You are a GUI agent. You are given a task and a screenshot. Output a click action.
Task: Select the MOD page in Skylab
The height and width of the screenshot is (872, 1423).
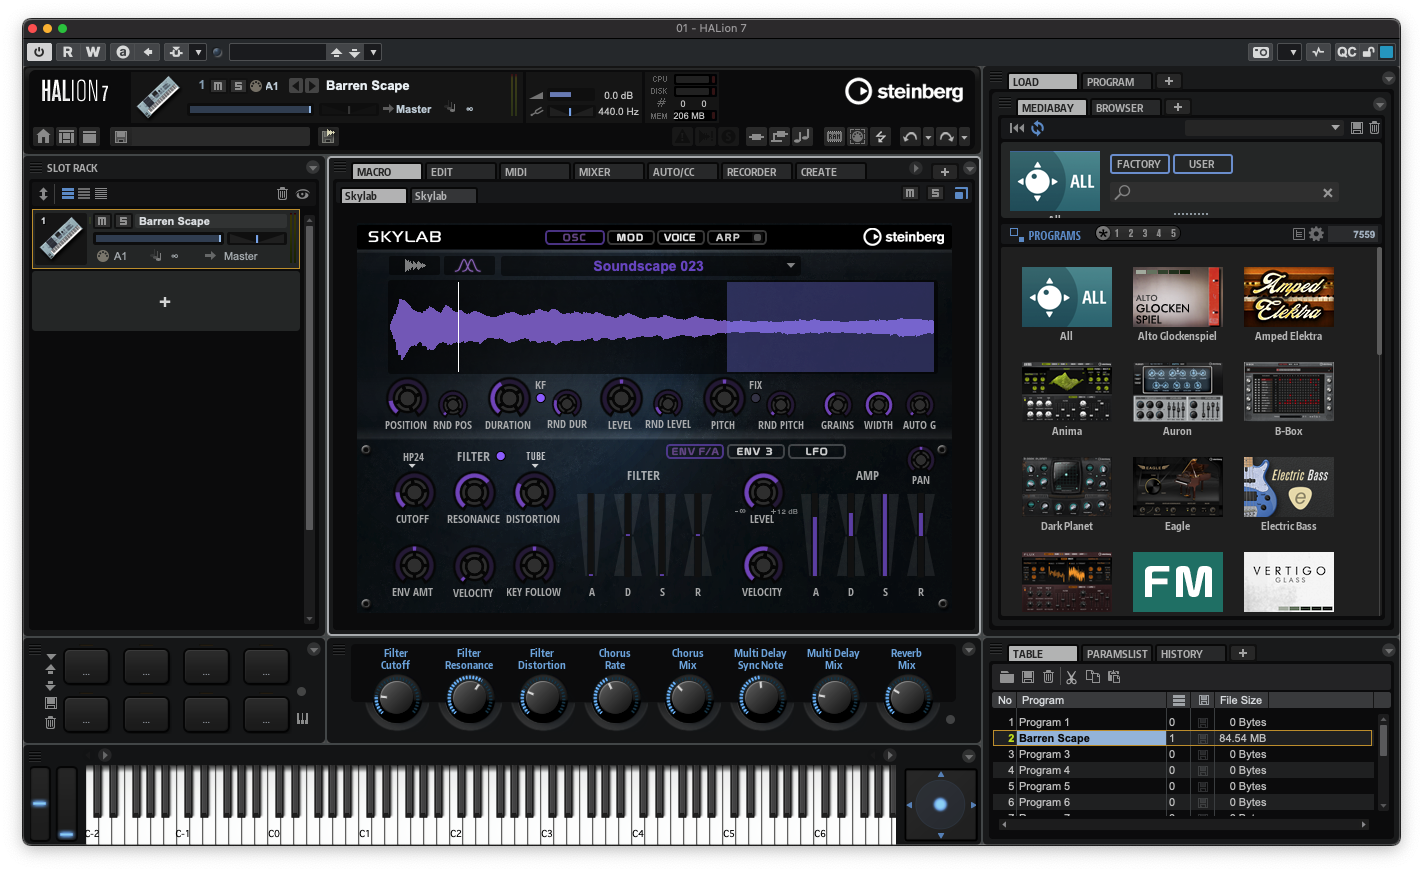(x=630, y=237)
